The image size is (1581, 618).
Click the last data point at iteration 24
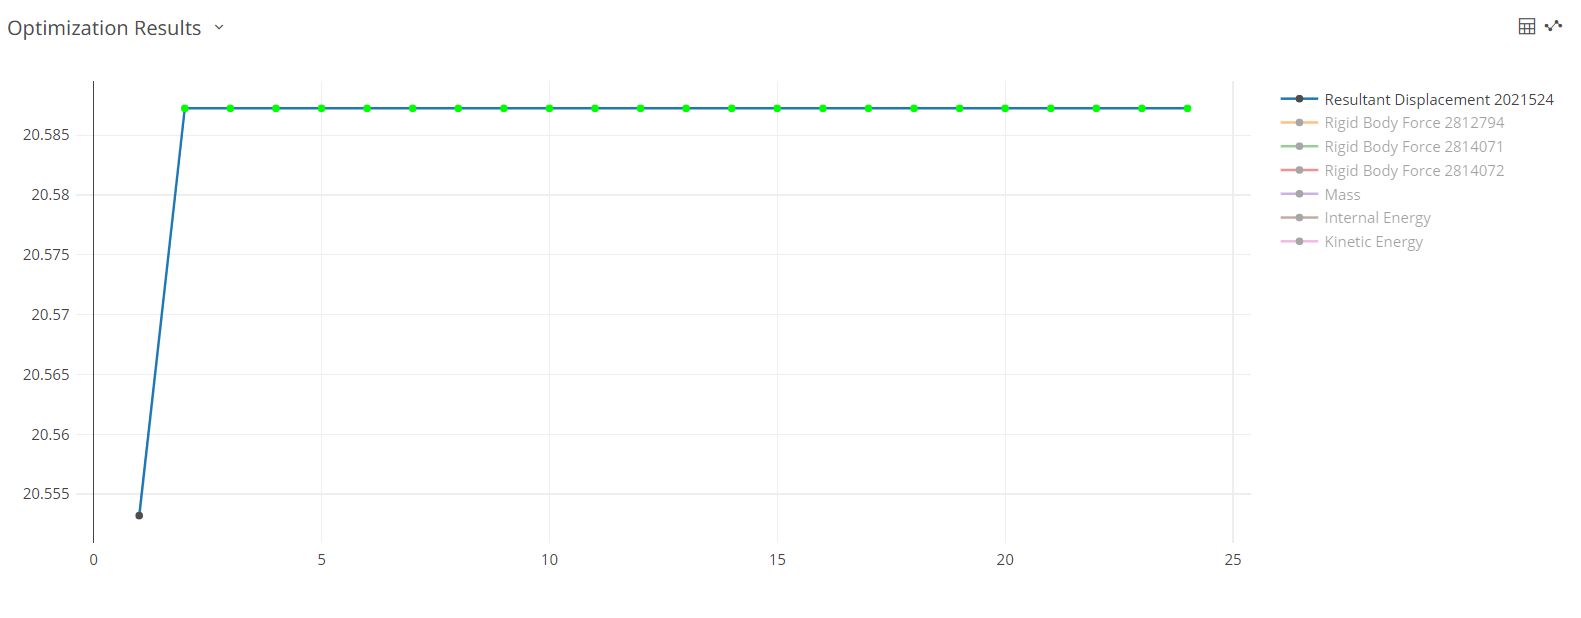pos(1188,108)
